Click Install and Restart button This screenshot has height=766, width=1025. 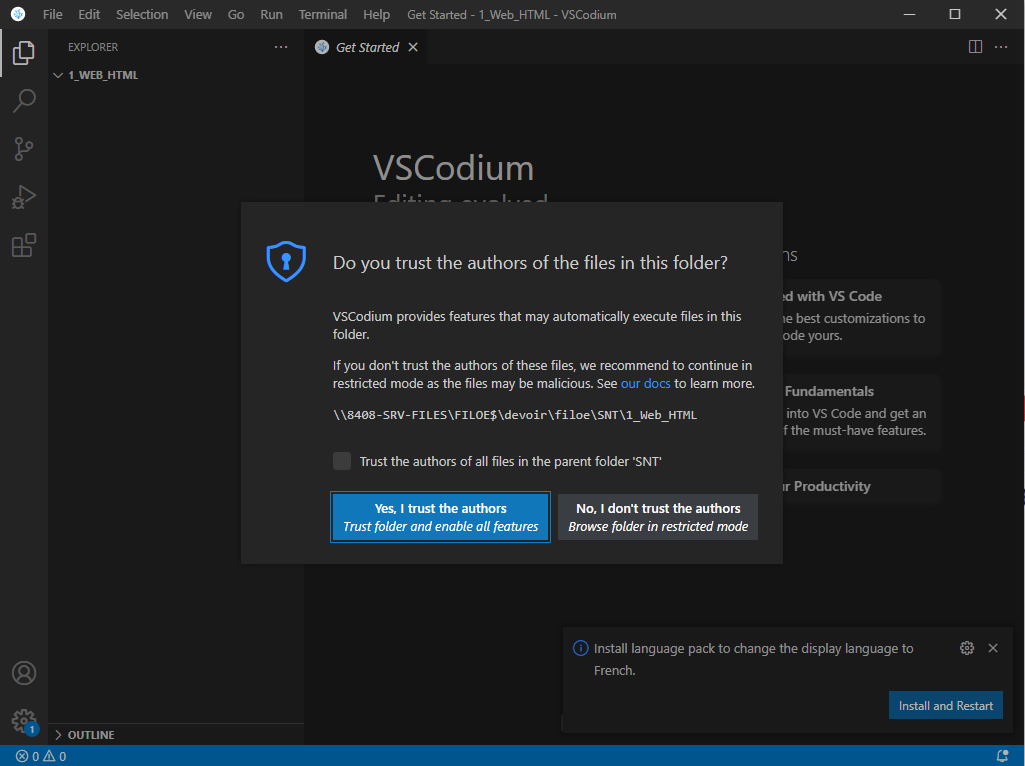[x=945, y=705]
